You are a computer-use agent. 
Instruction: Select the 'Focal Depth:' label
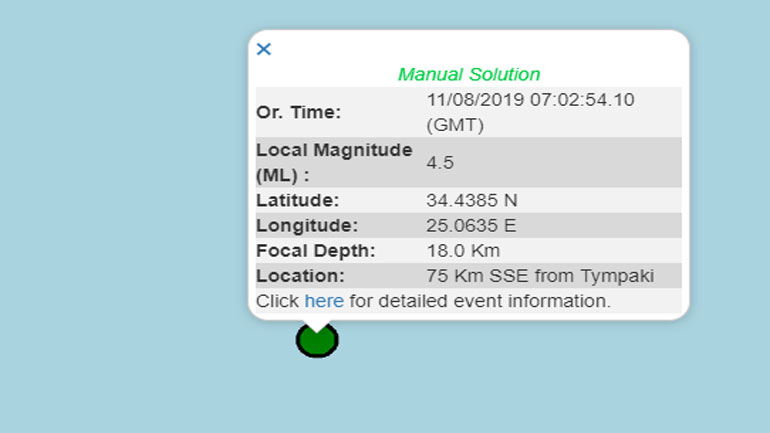click(315, 250)
